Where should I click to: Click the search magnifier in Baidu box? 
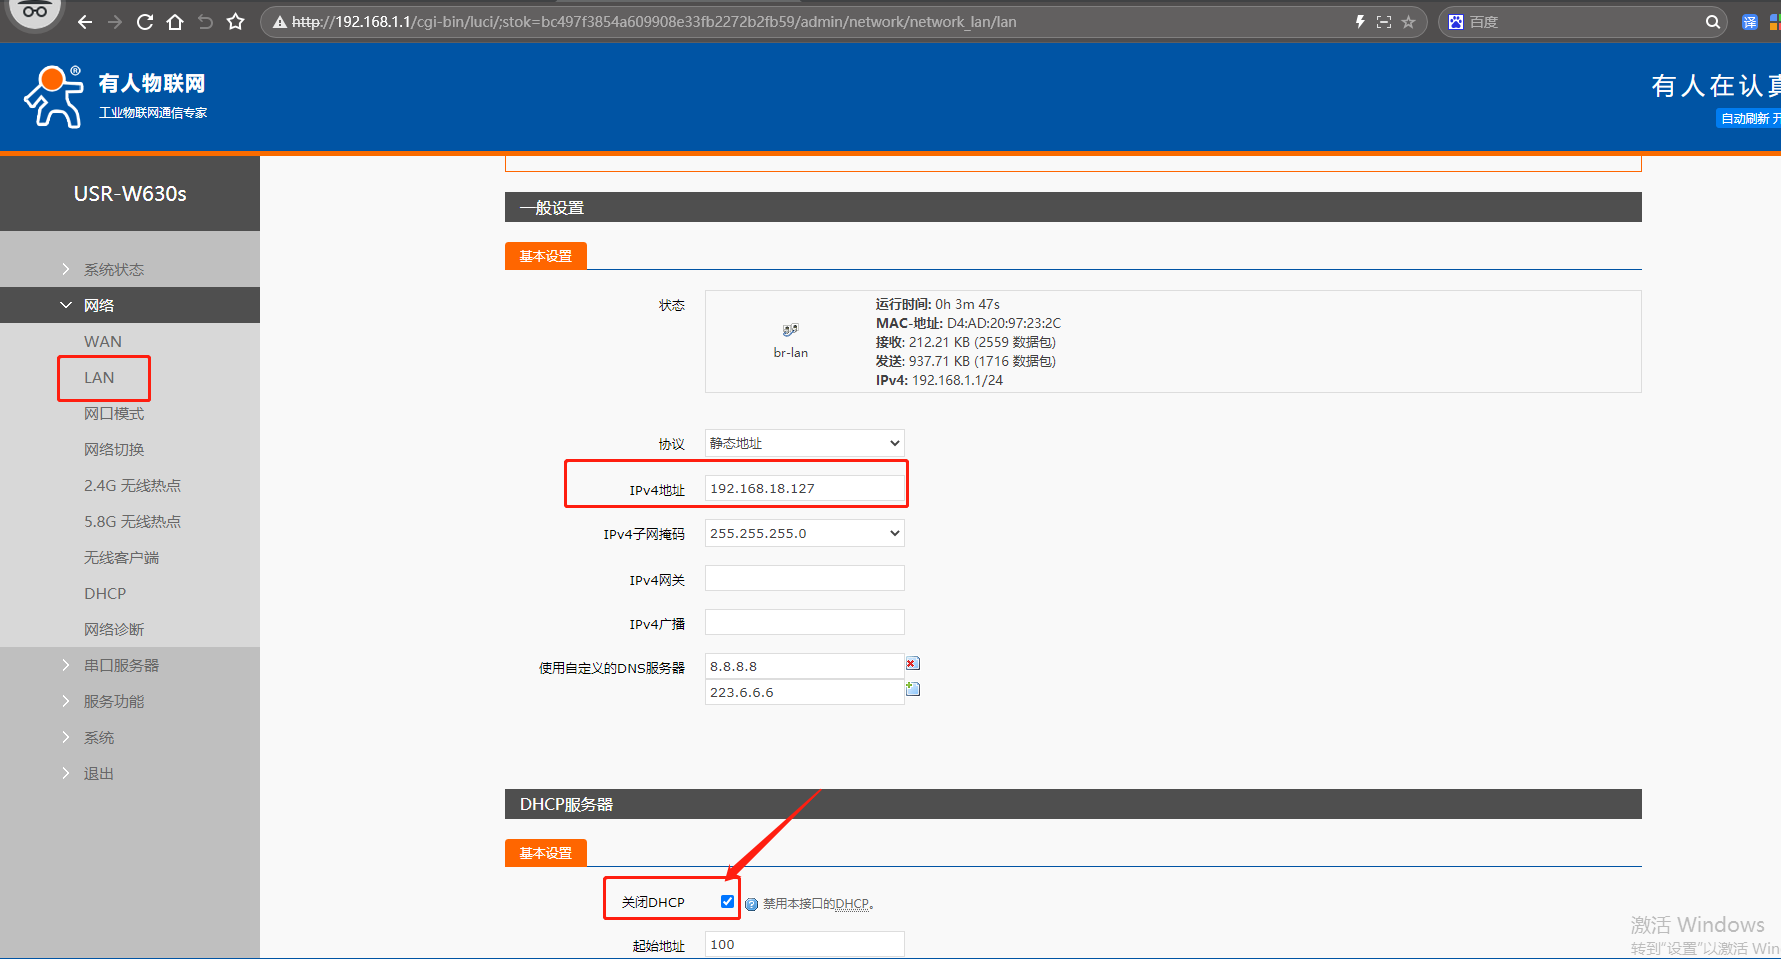pyautogui.click(x=1713, y=22)
